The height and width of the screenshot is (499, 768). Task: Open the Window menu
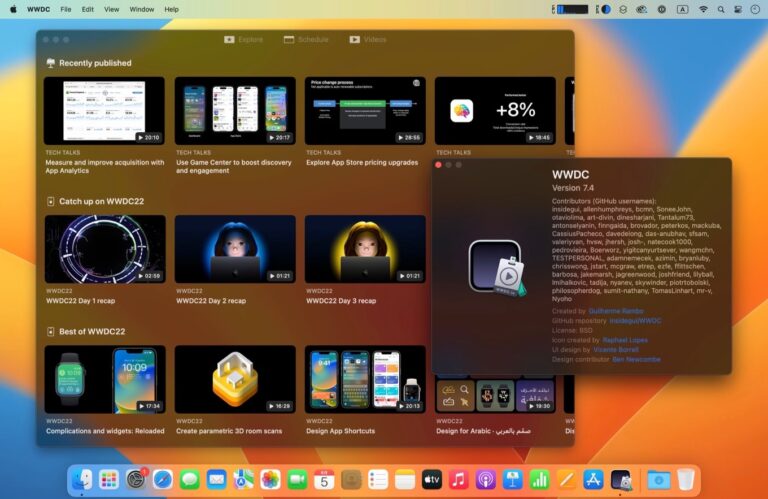click(142, 9)
